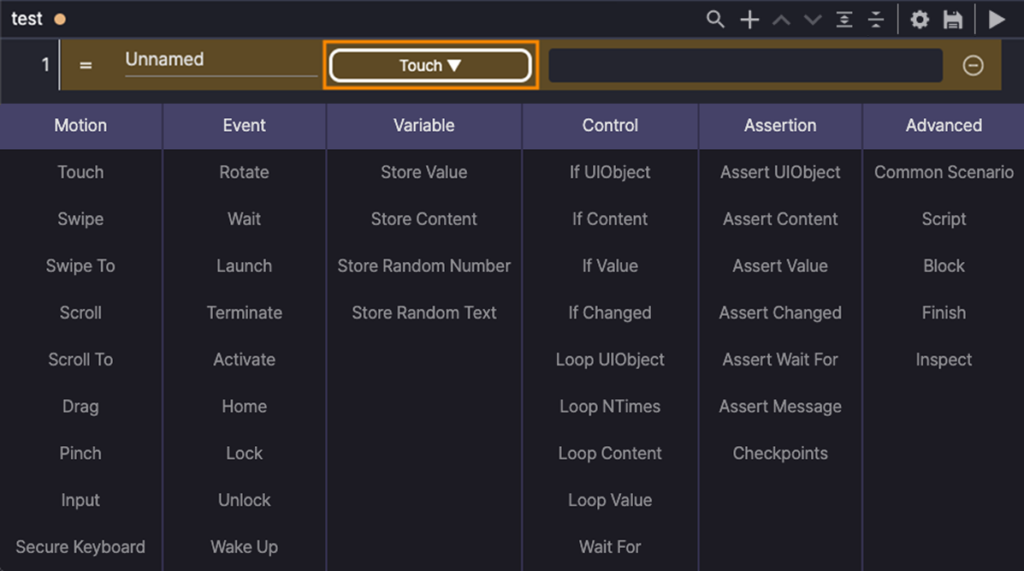Select Common Scenario under Advanced
Viewport: 1024px width, 571px height.
click(x=943, y=172)
